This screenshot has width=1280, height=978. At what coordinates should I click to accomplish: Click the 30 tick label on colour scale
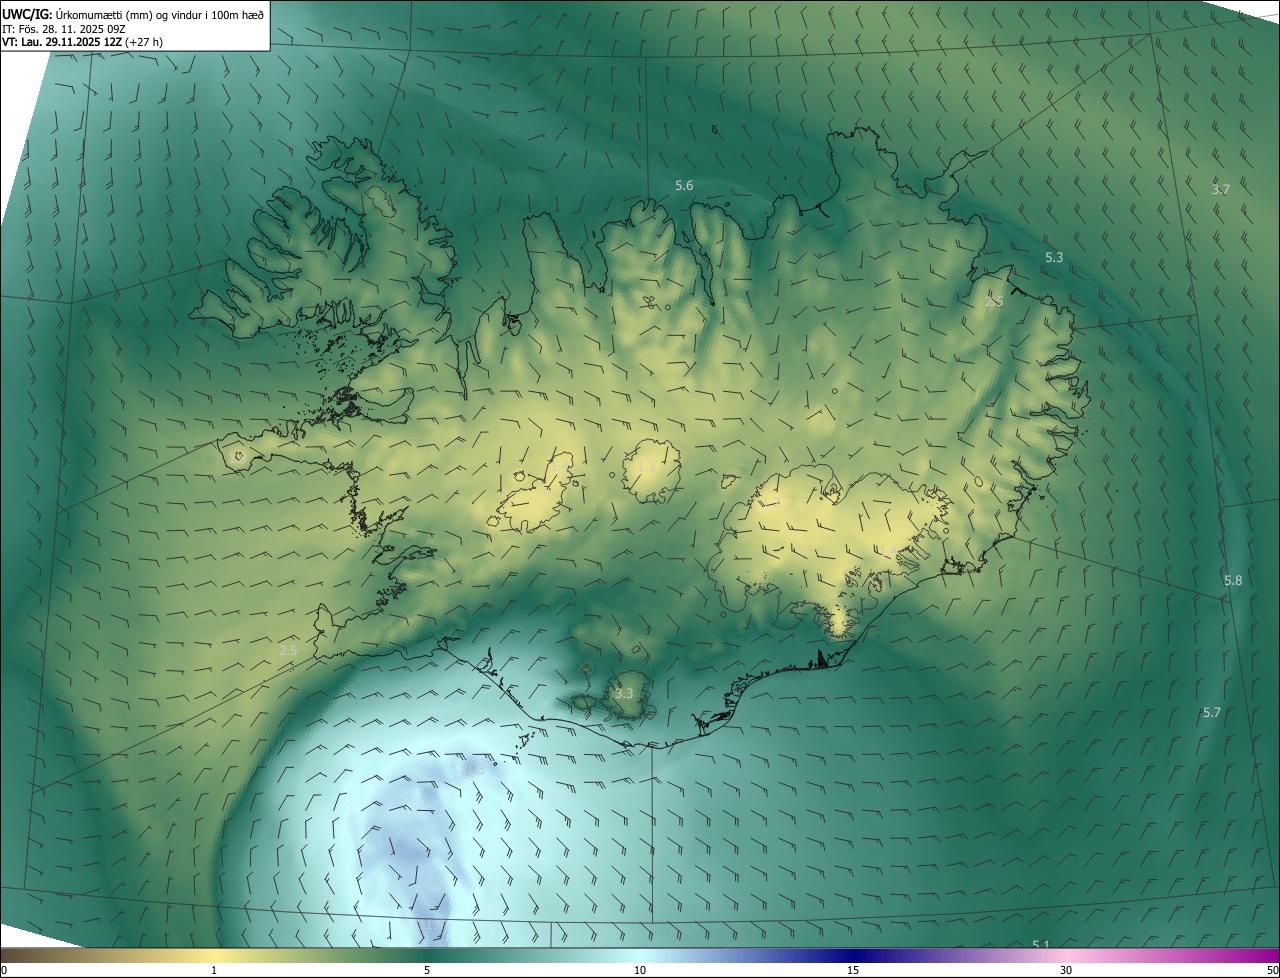coord(1066,970)
